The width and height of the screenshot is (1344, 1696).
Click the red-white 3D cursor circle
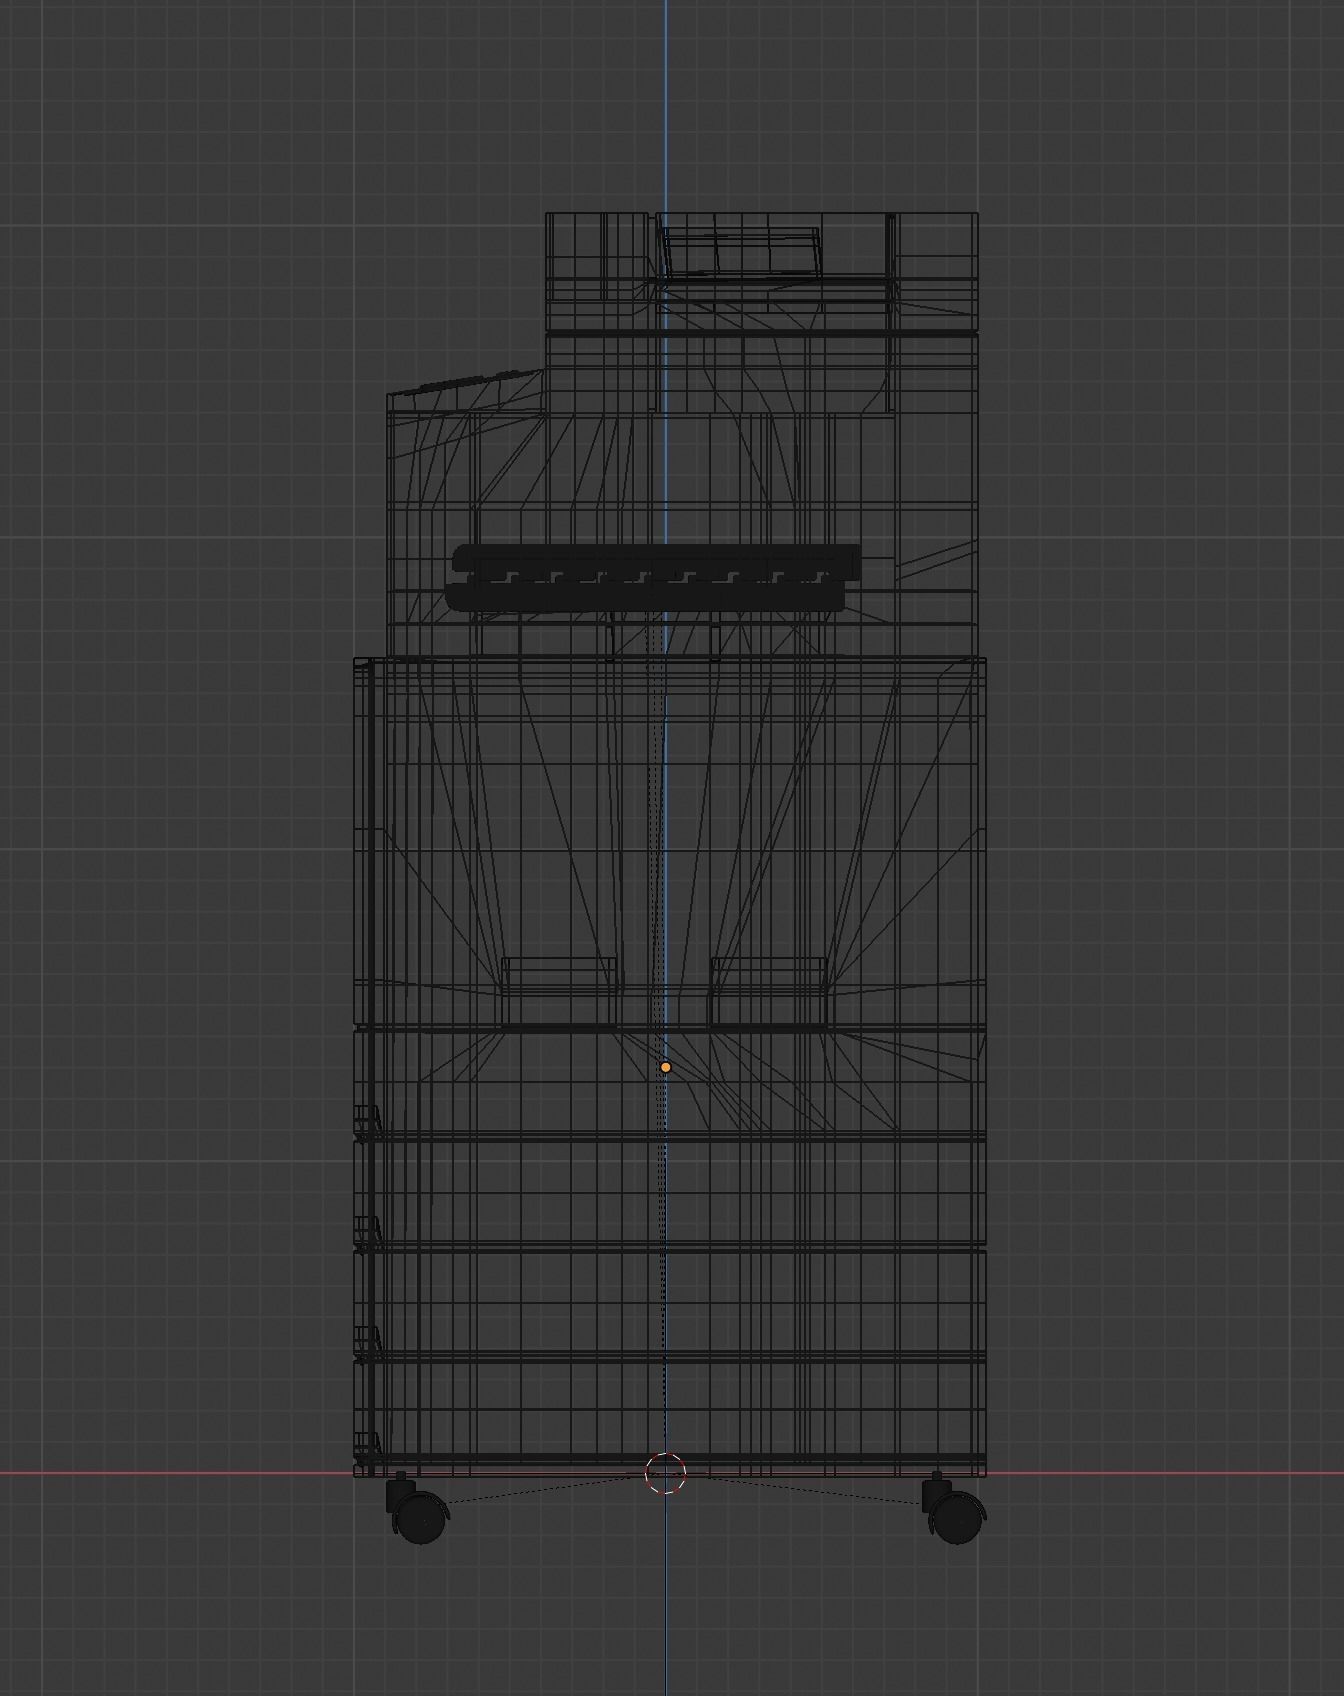pos(666,1473)
